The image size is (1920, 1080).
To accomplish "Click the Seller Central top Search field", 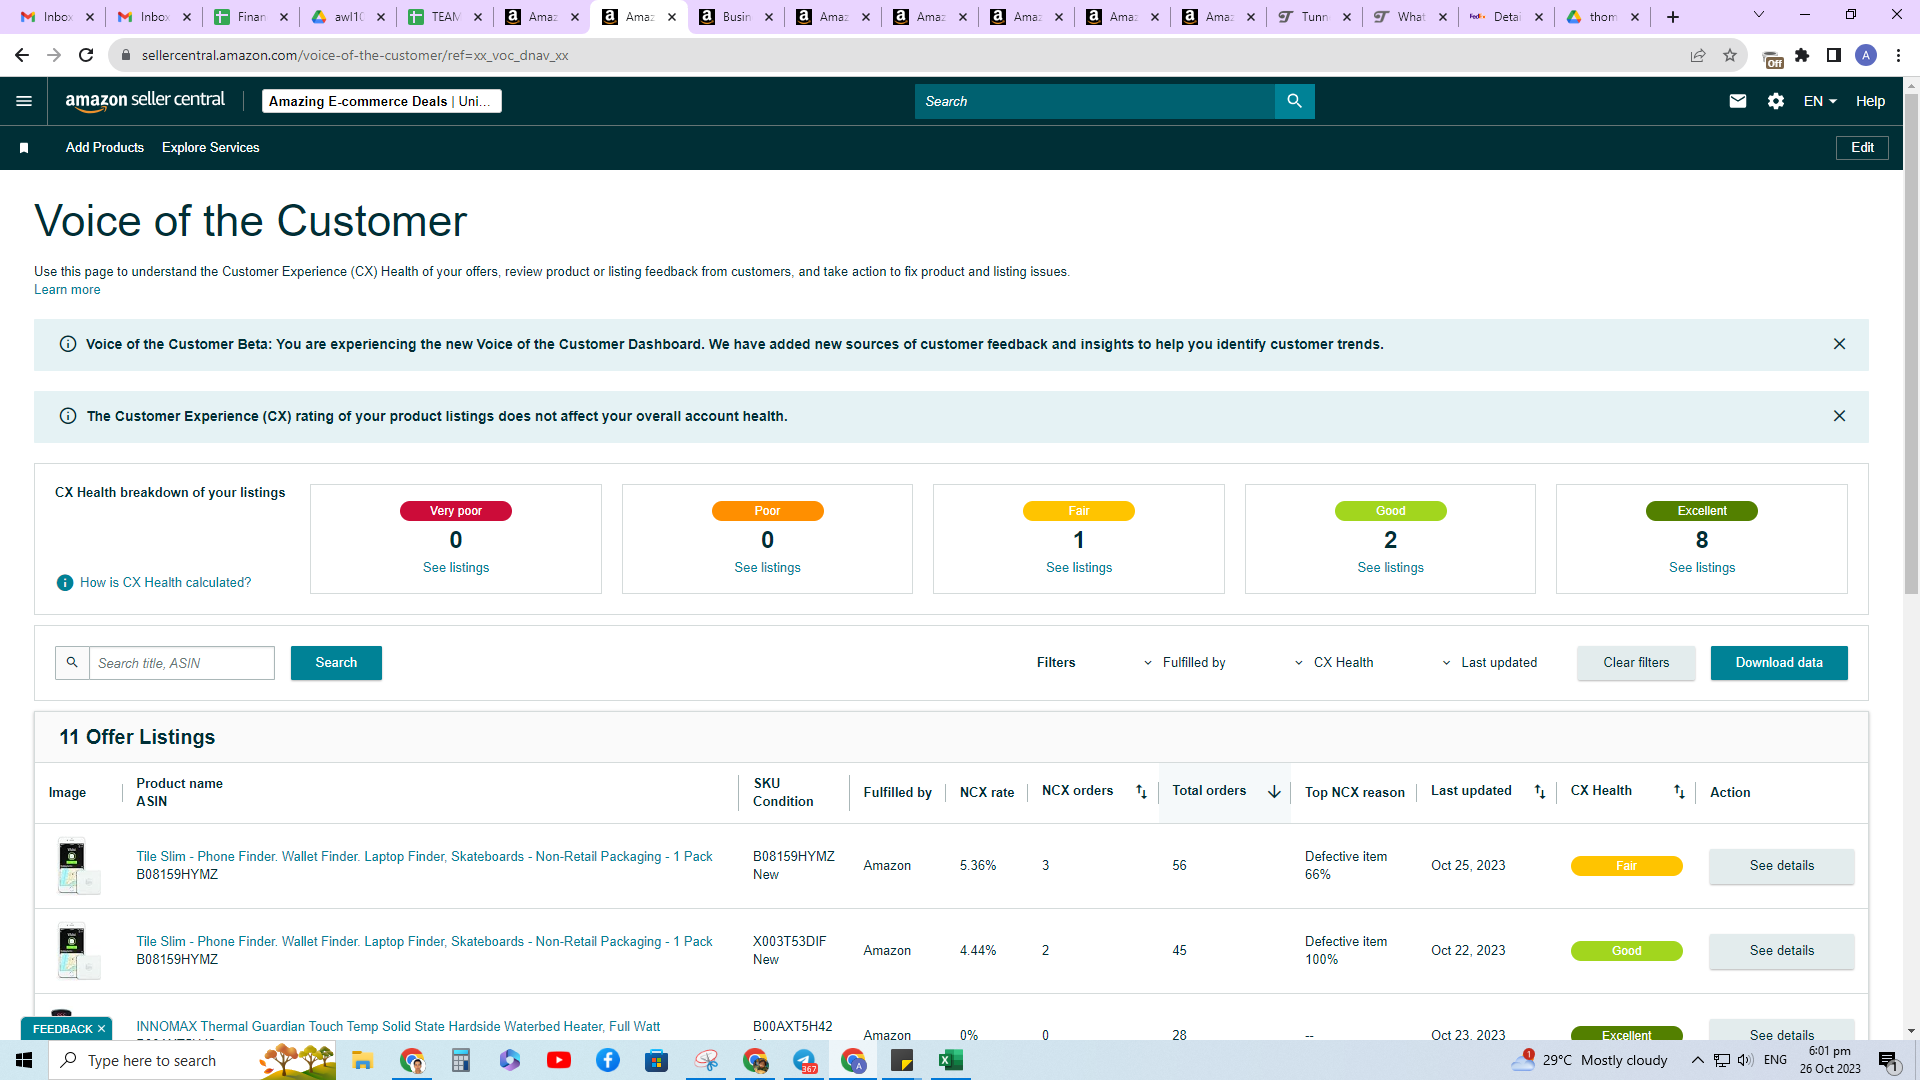I will pos(1094,101).
